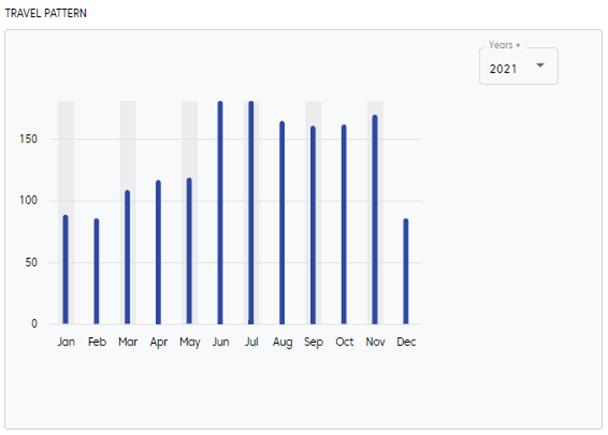Click the September bar
The width and height of the screenshot is (608, 435).
click(x=313, y=225)
